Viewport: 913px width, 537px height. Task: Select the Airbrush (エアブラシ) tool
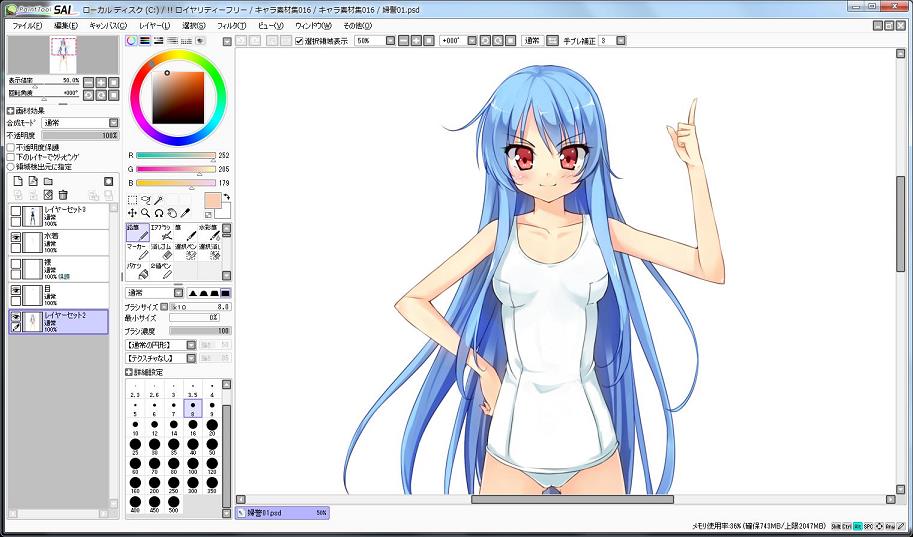click(x=162, y=232)
